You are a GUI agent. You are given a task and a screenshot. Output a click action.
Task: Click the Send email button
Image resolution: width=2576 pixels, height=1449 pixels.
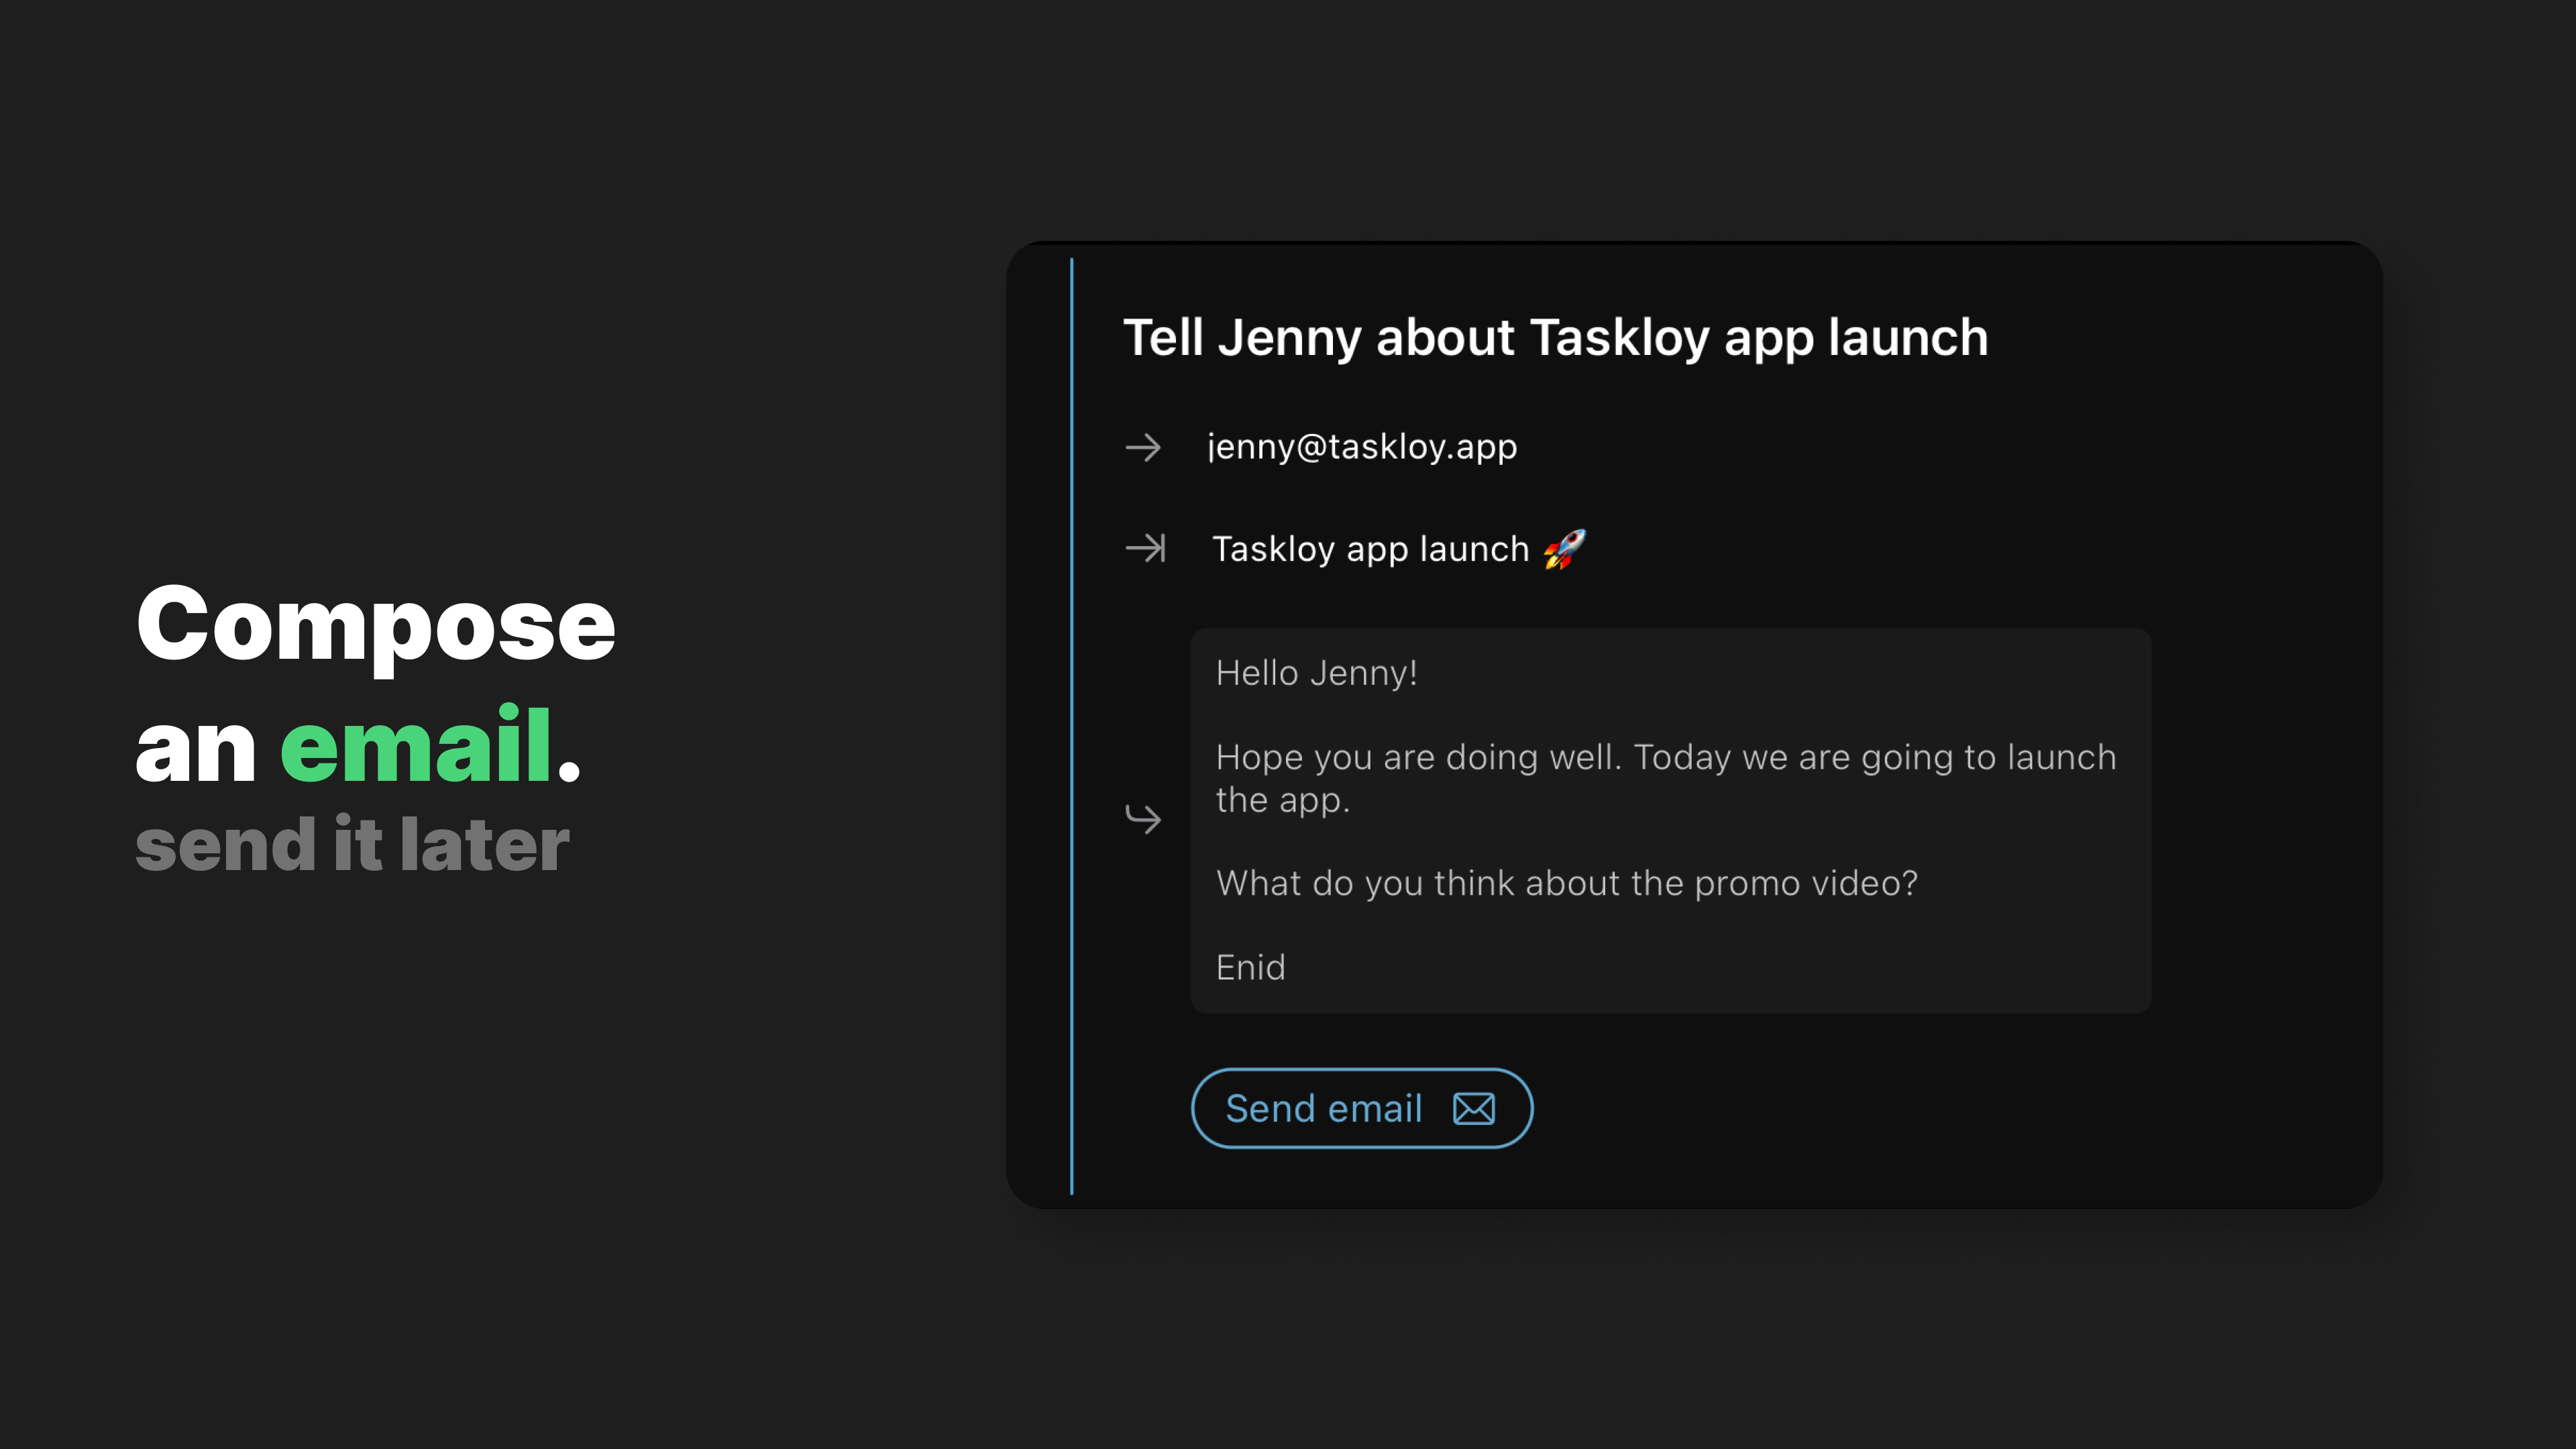(1362, 1108)
